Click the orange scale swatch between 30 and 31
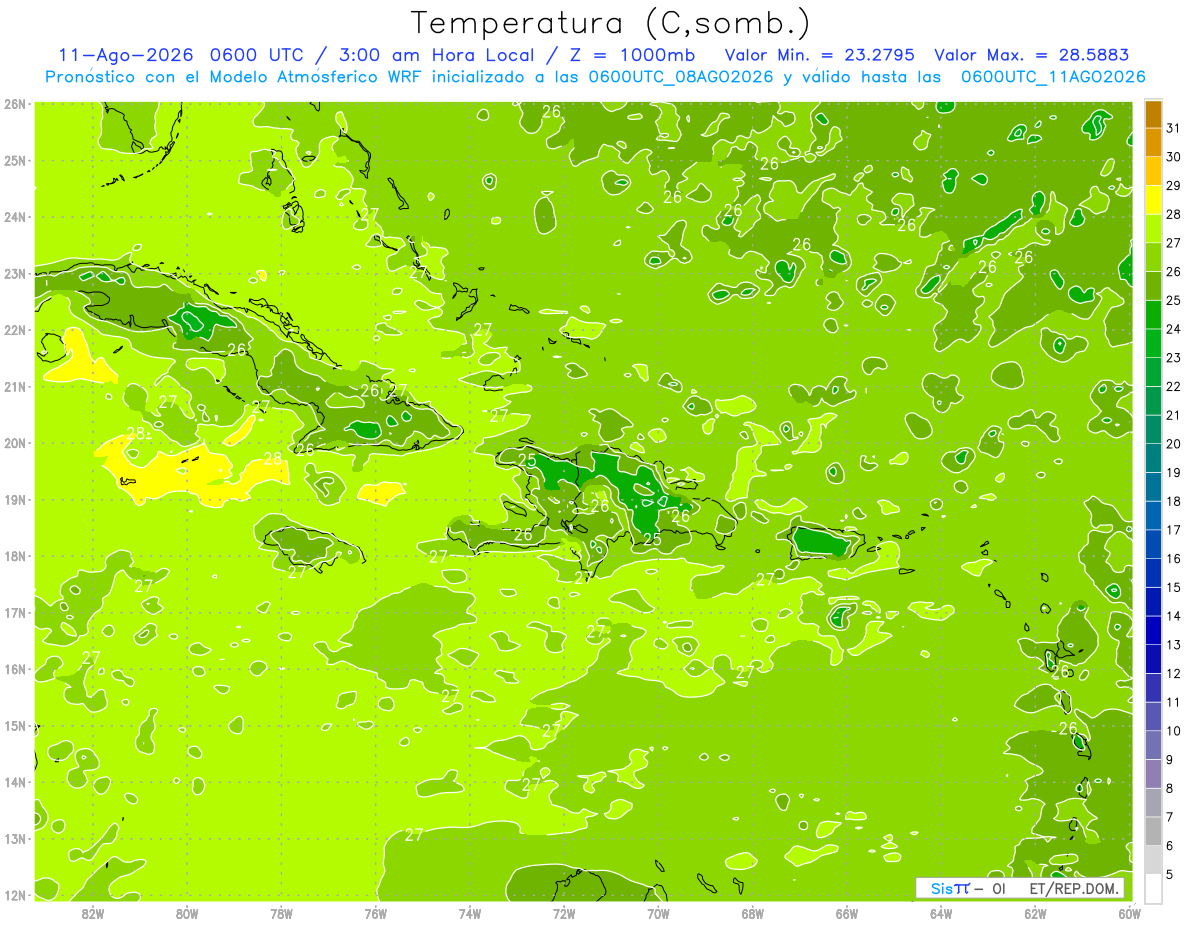The height and width of the screenshot is (927, 1200). click(x=1153, y=142)
